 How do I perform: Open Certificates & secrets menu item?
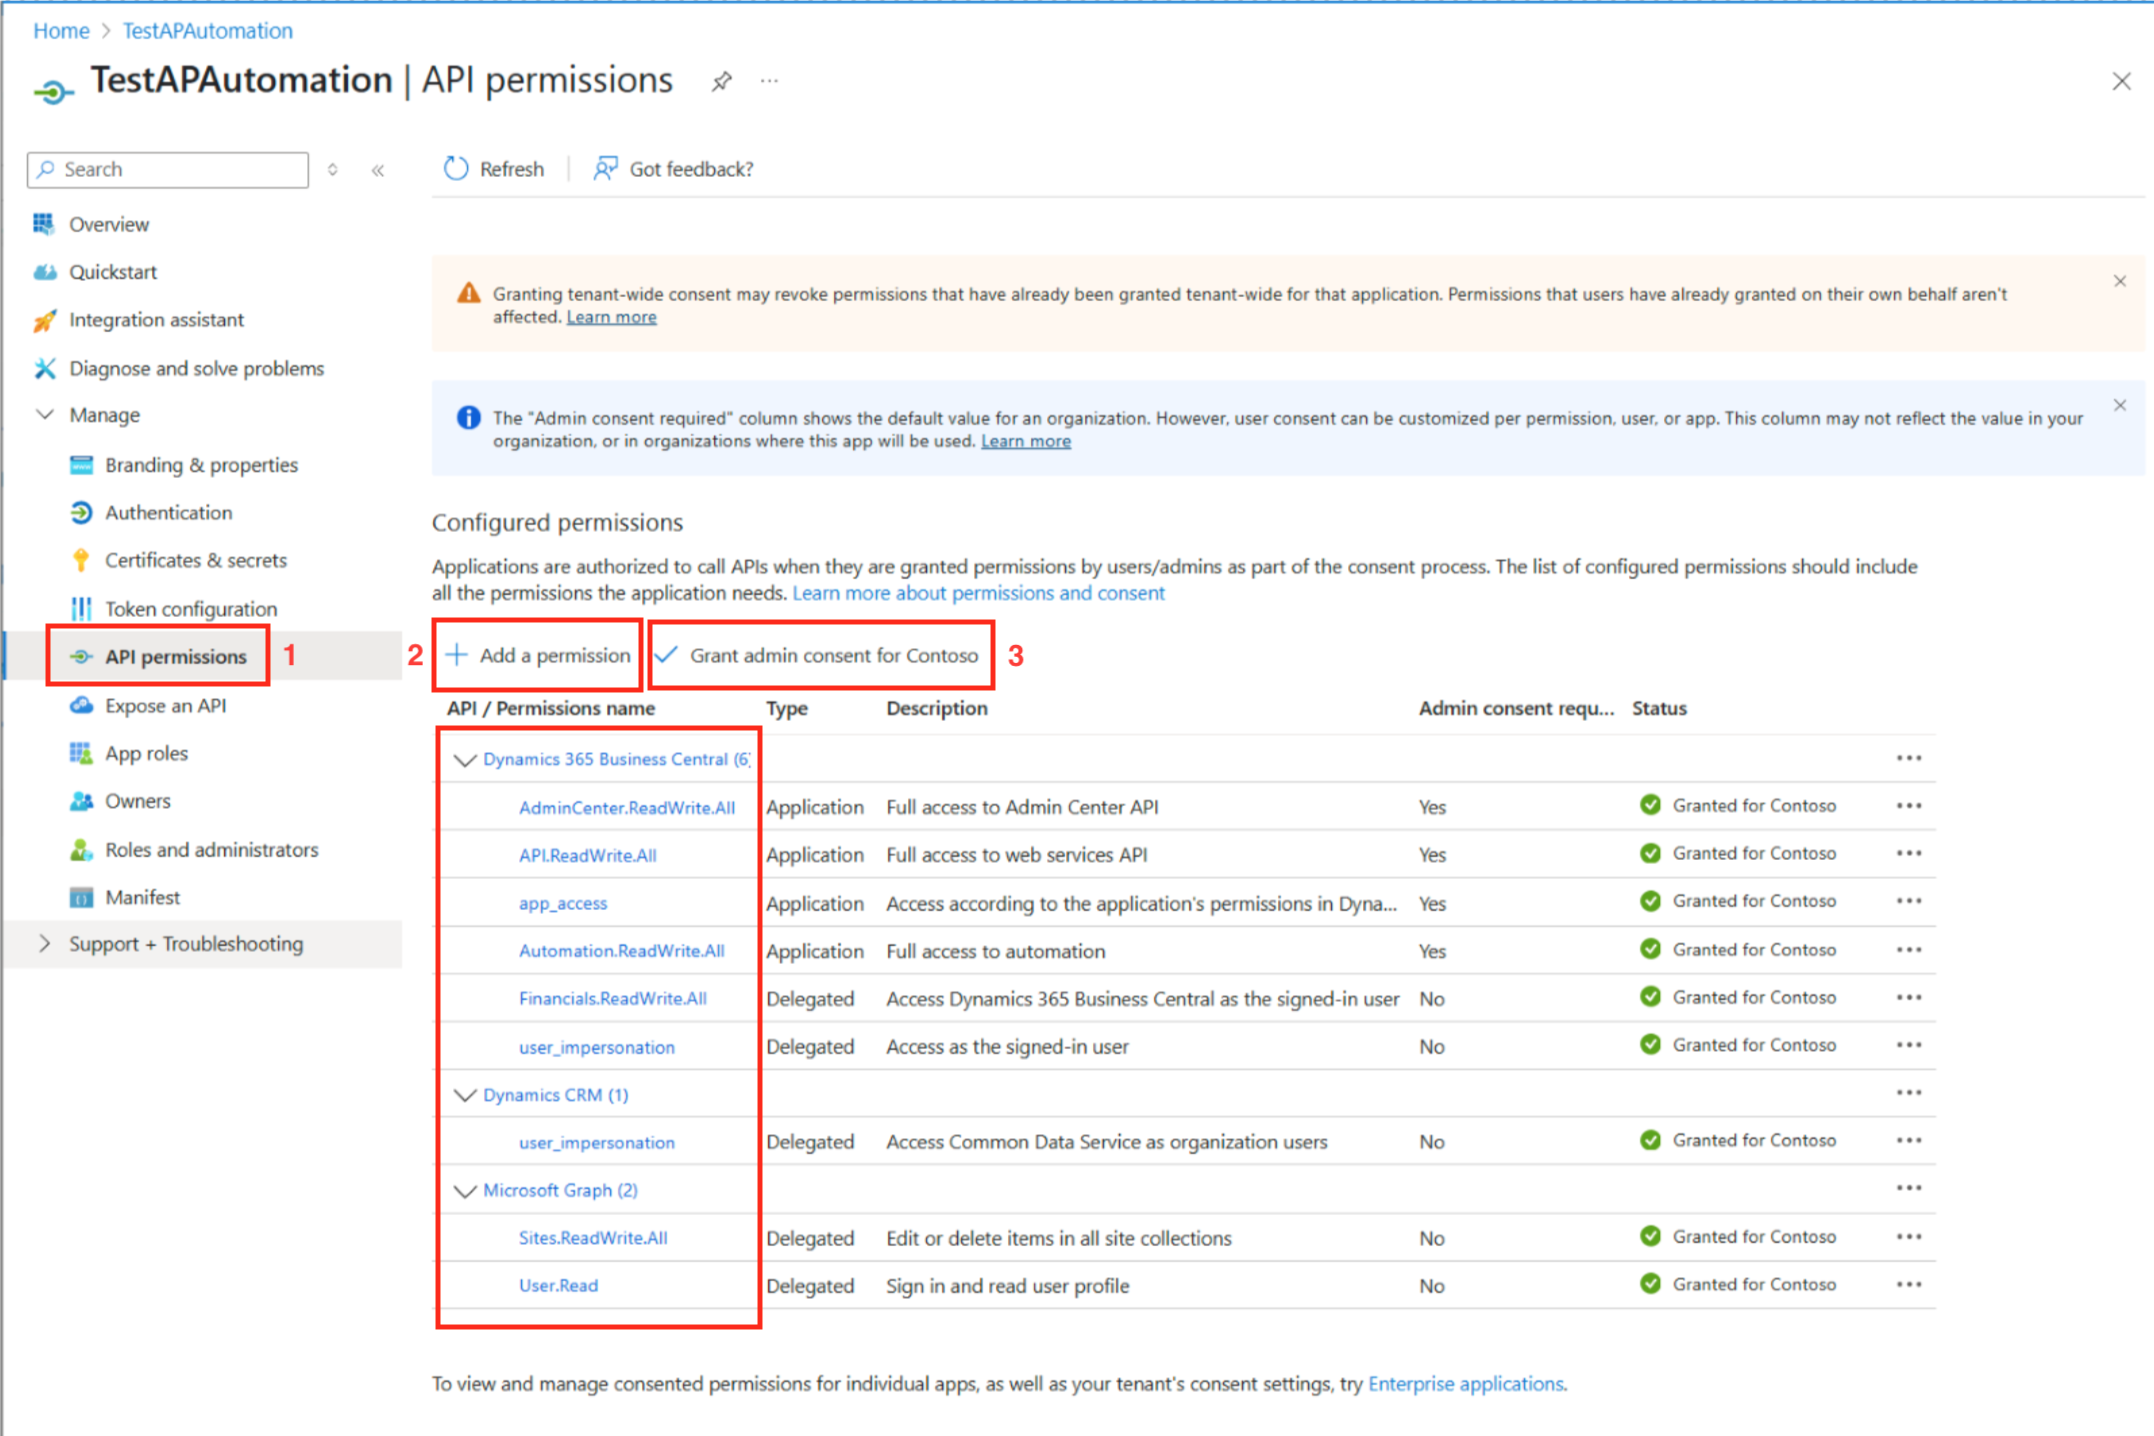pyautogui.click(x=195, y=560)
